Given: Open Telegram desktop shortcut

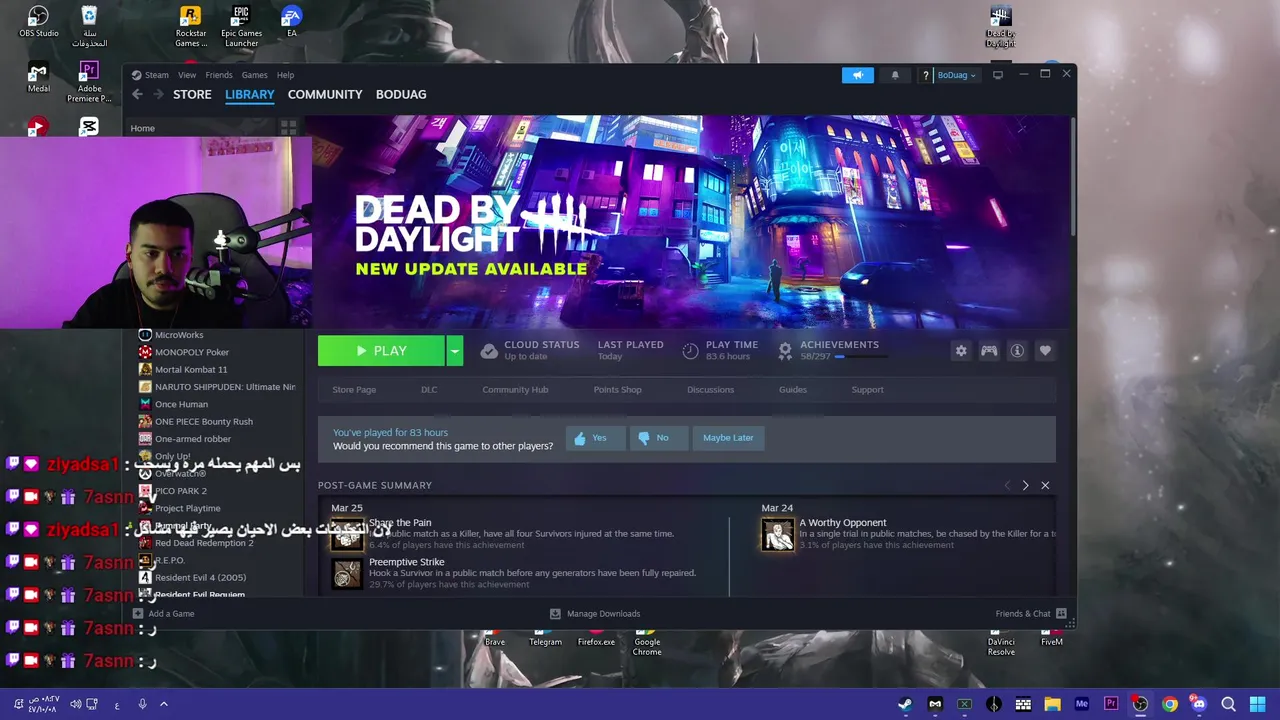Looking at the screenshot, I should pyautogui.click(x=545, y=638).
